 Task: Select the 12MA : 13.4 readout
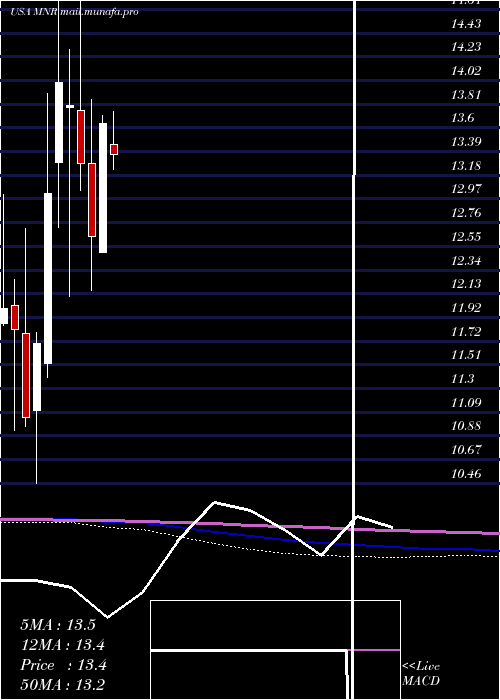[x=63, y=645]
